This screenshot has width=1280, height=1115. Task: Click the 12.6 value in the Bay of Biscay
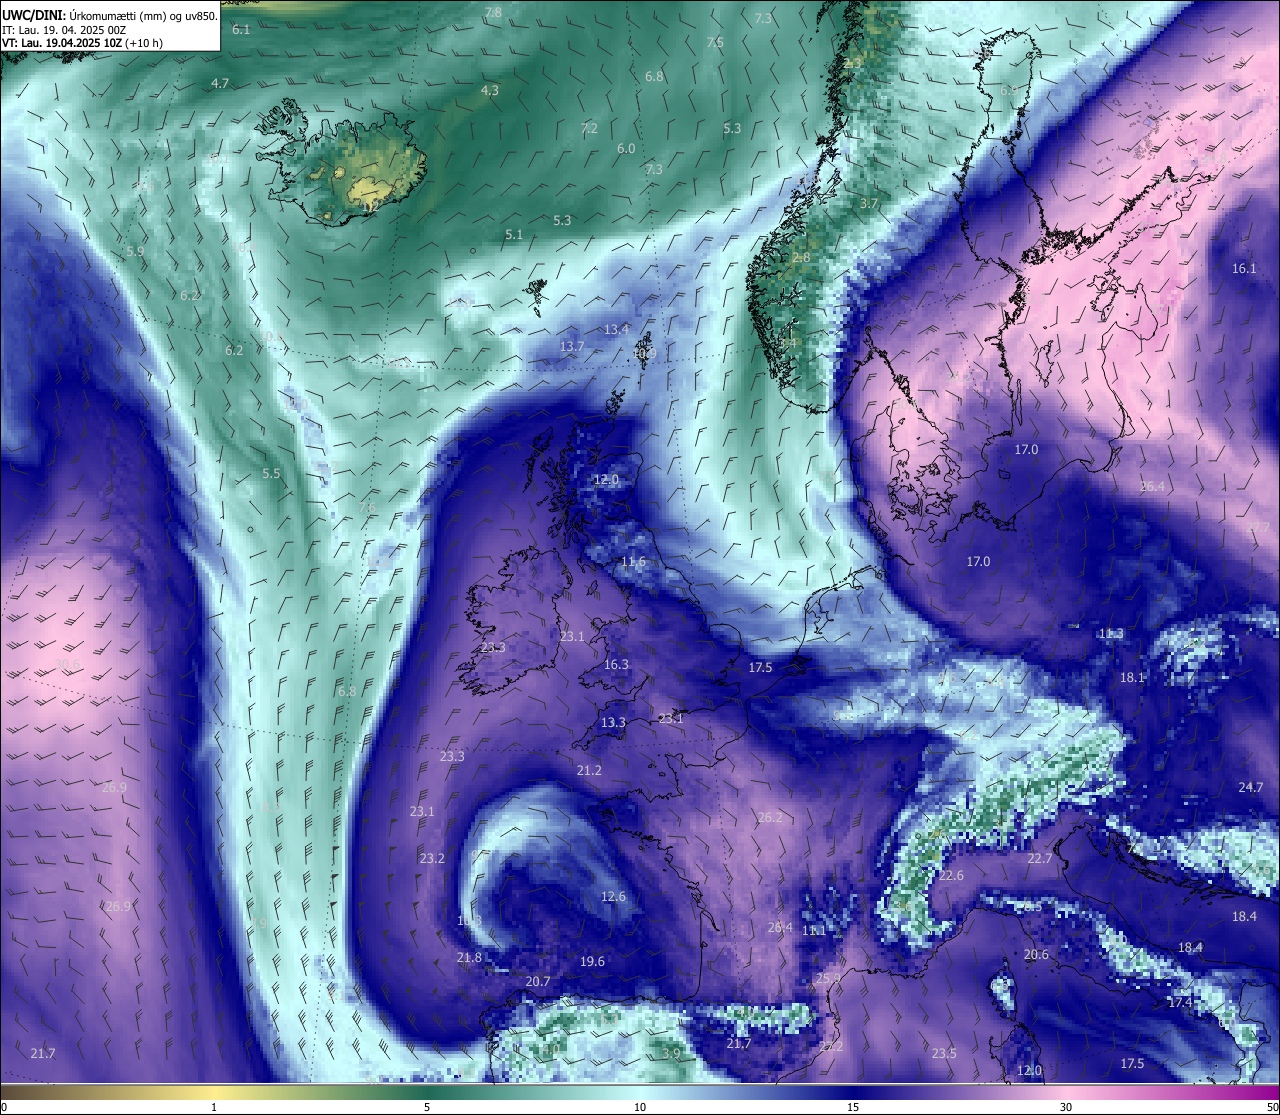tap(613, 896)
